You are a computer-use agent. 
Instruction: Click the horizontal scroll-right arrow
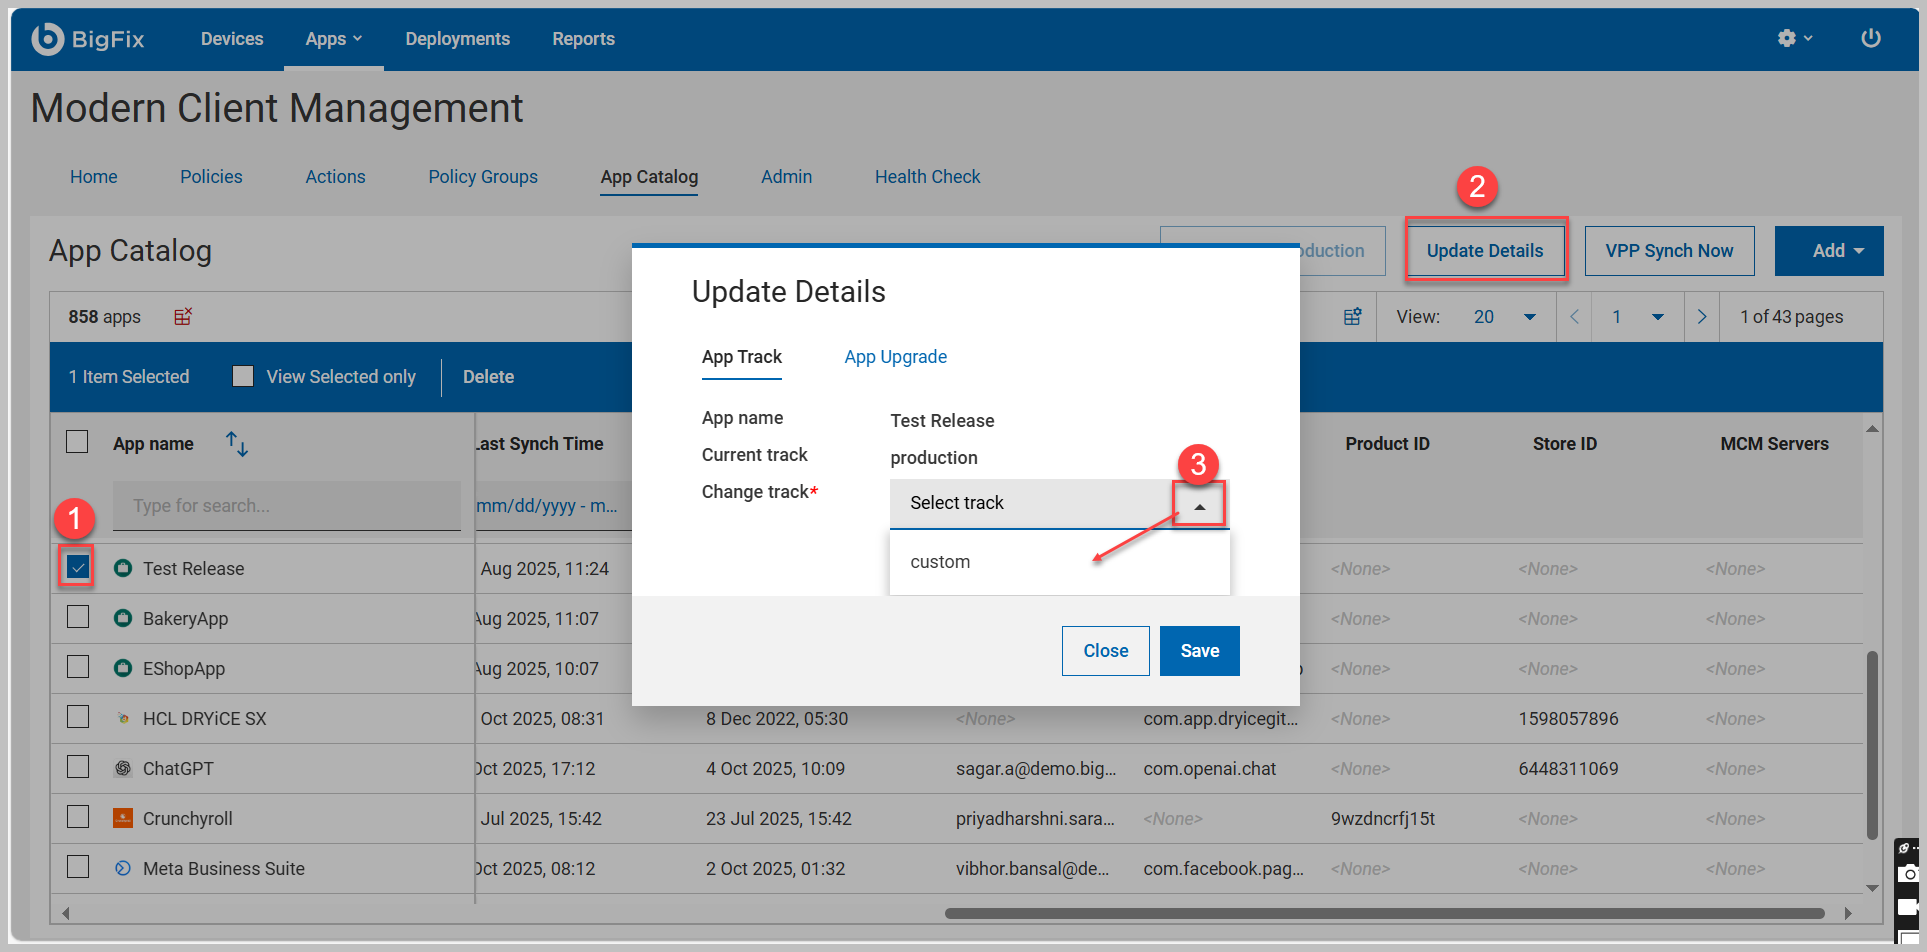click(x=1848, y=913)
